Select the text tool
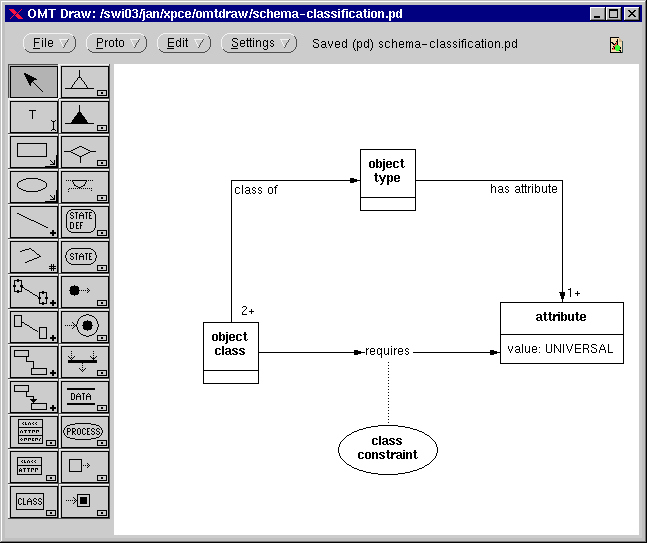 point(33,117)
